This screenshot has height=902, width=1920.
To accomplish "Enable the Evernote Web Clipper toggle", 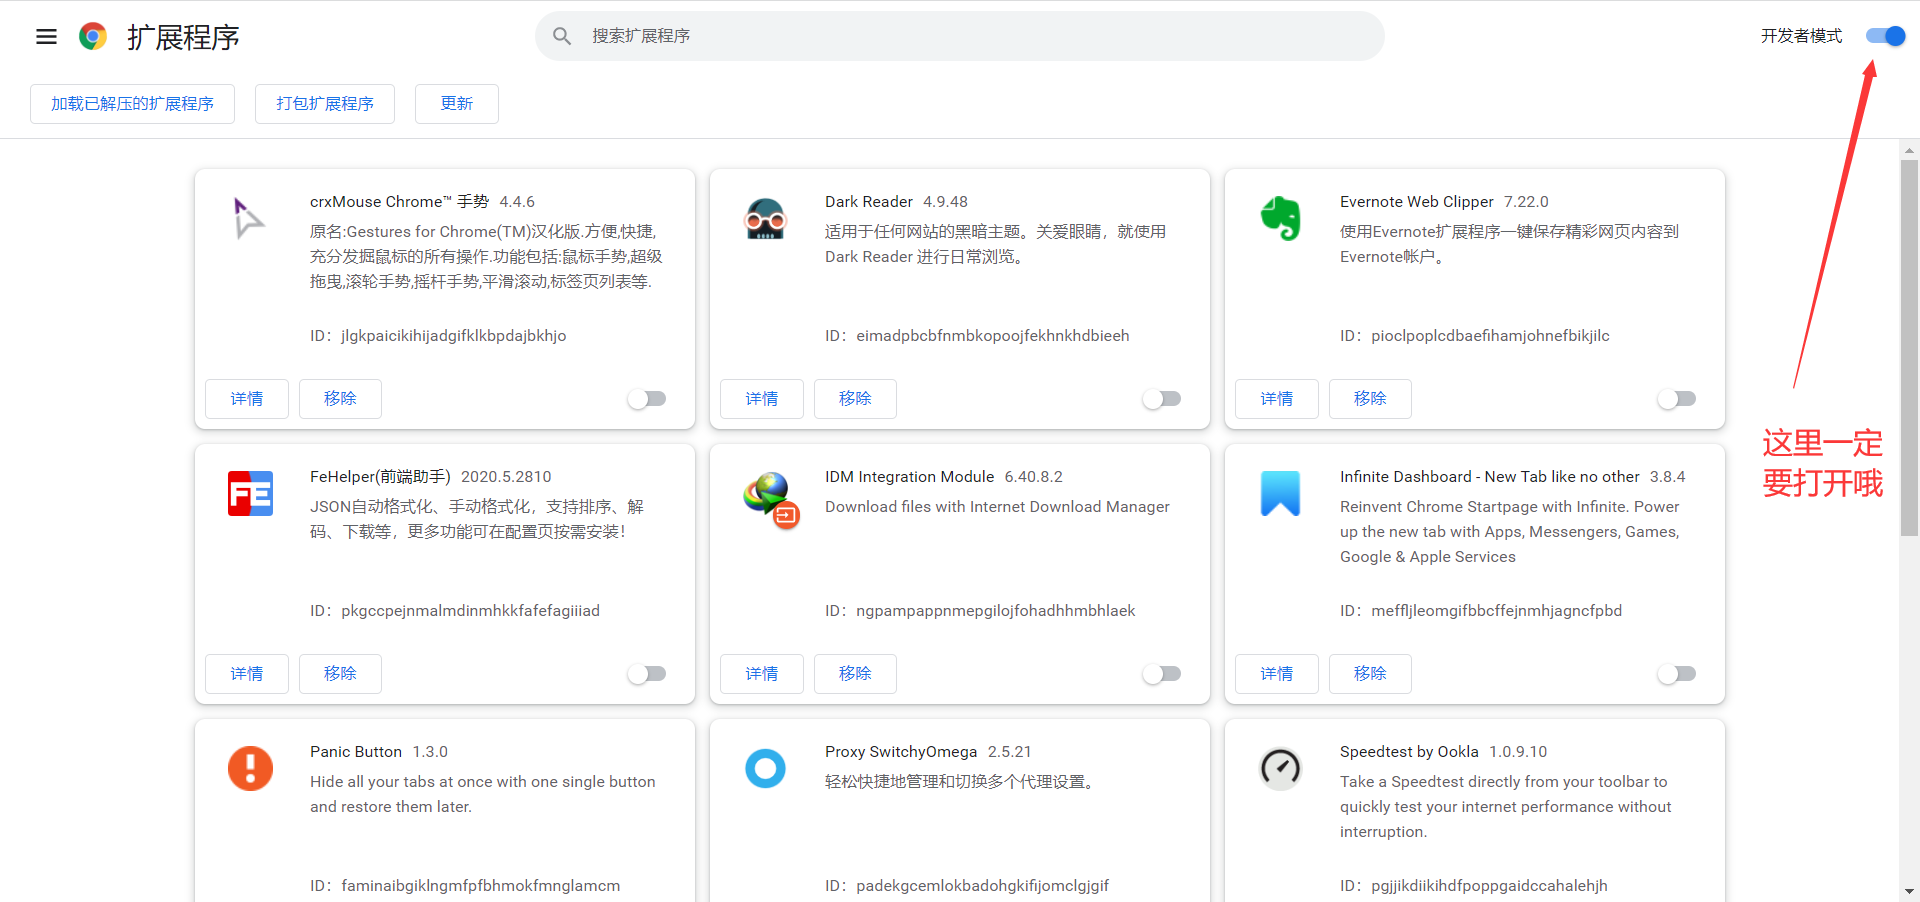I will 1677,399.
